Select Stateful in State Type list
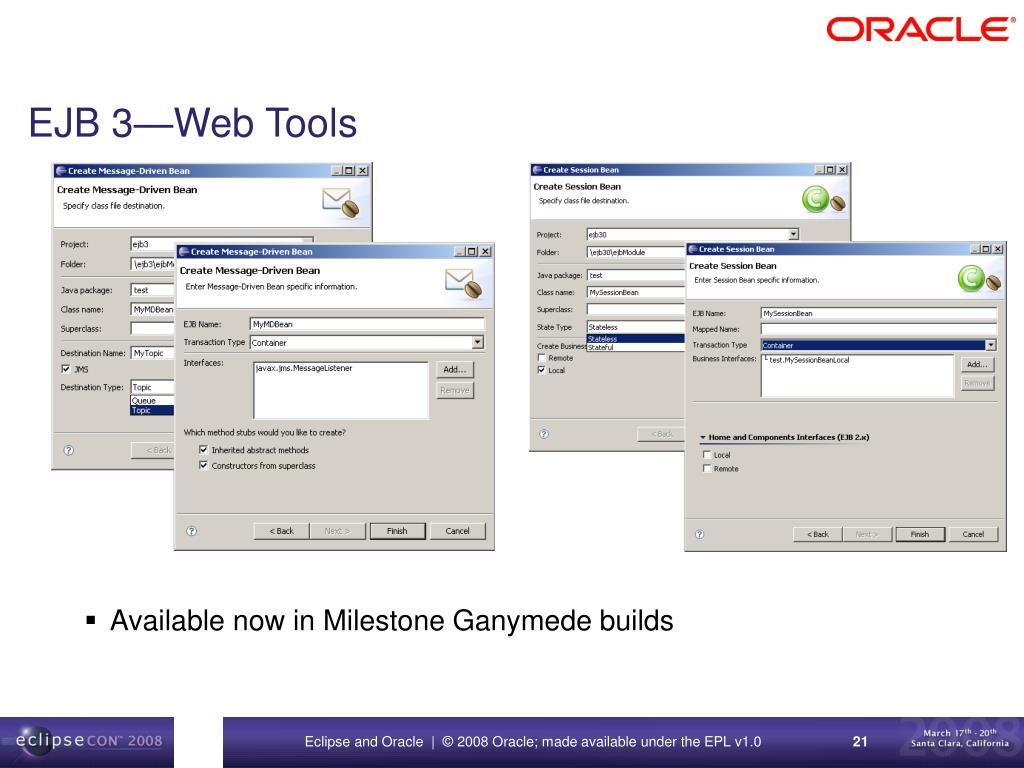1024x768 pixels. point(635,347)
